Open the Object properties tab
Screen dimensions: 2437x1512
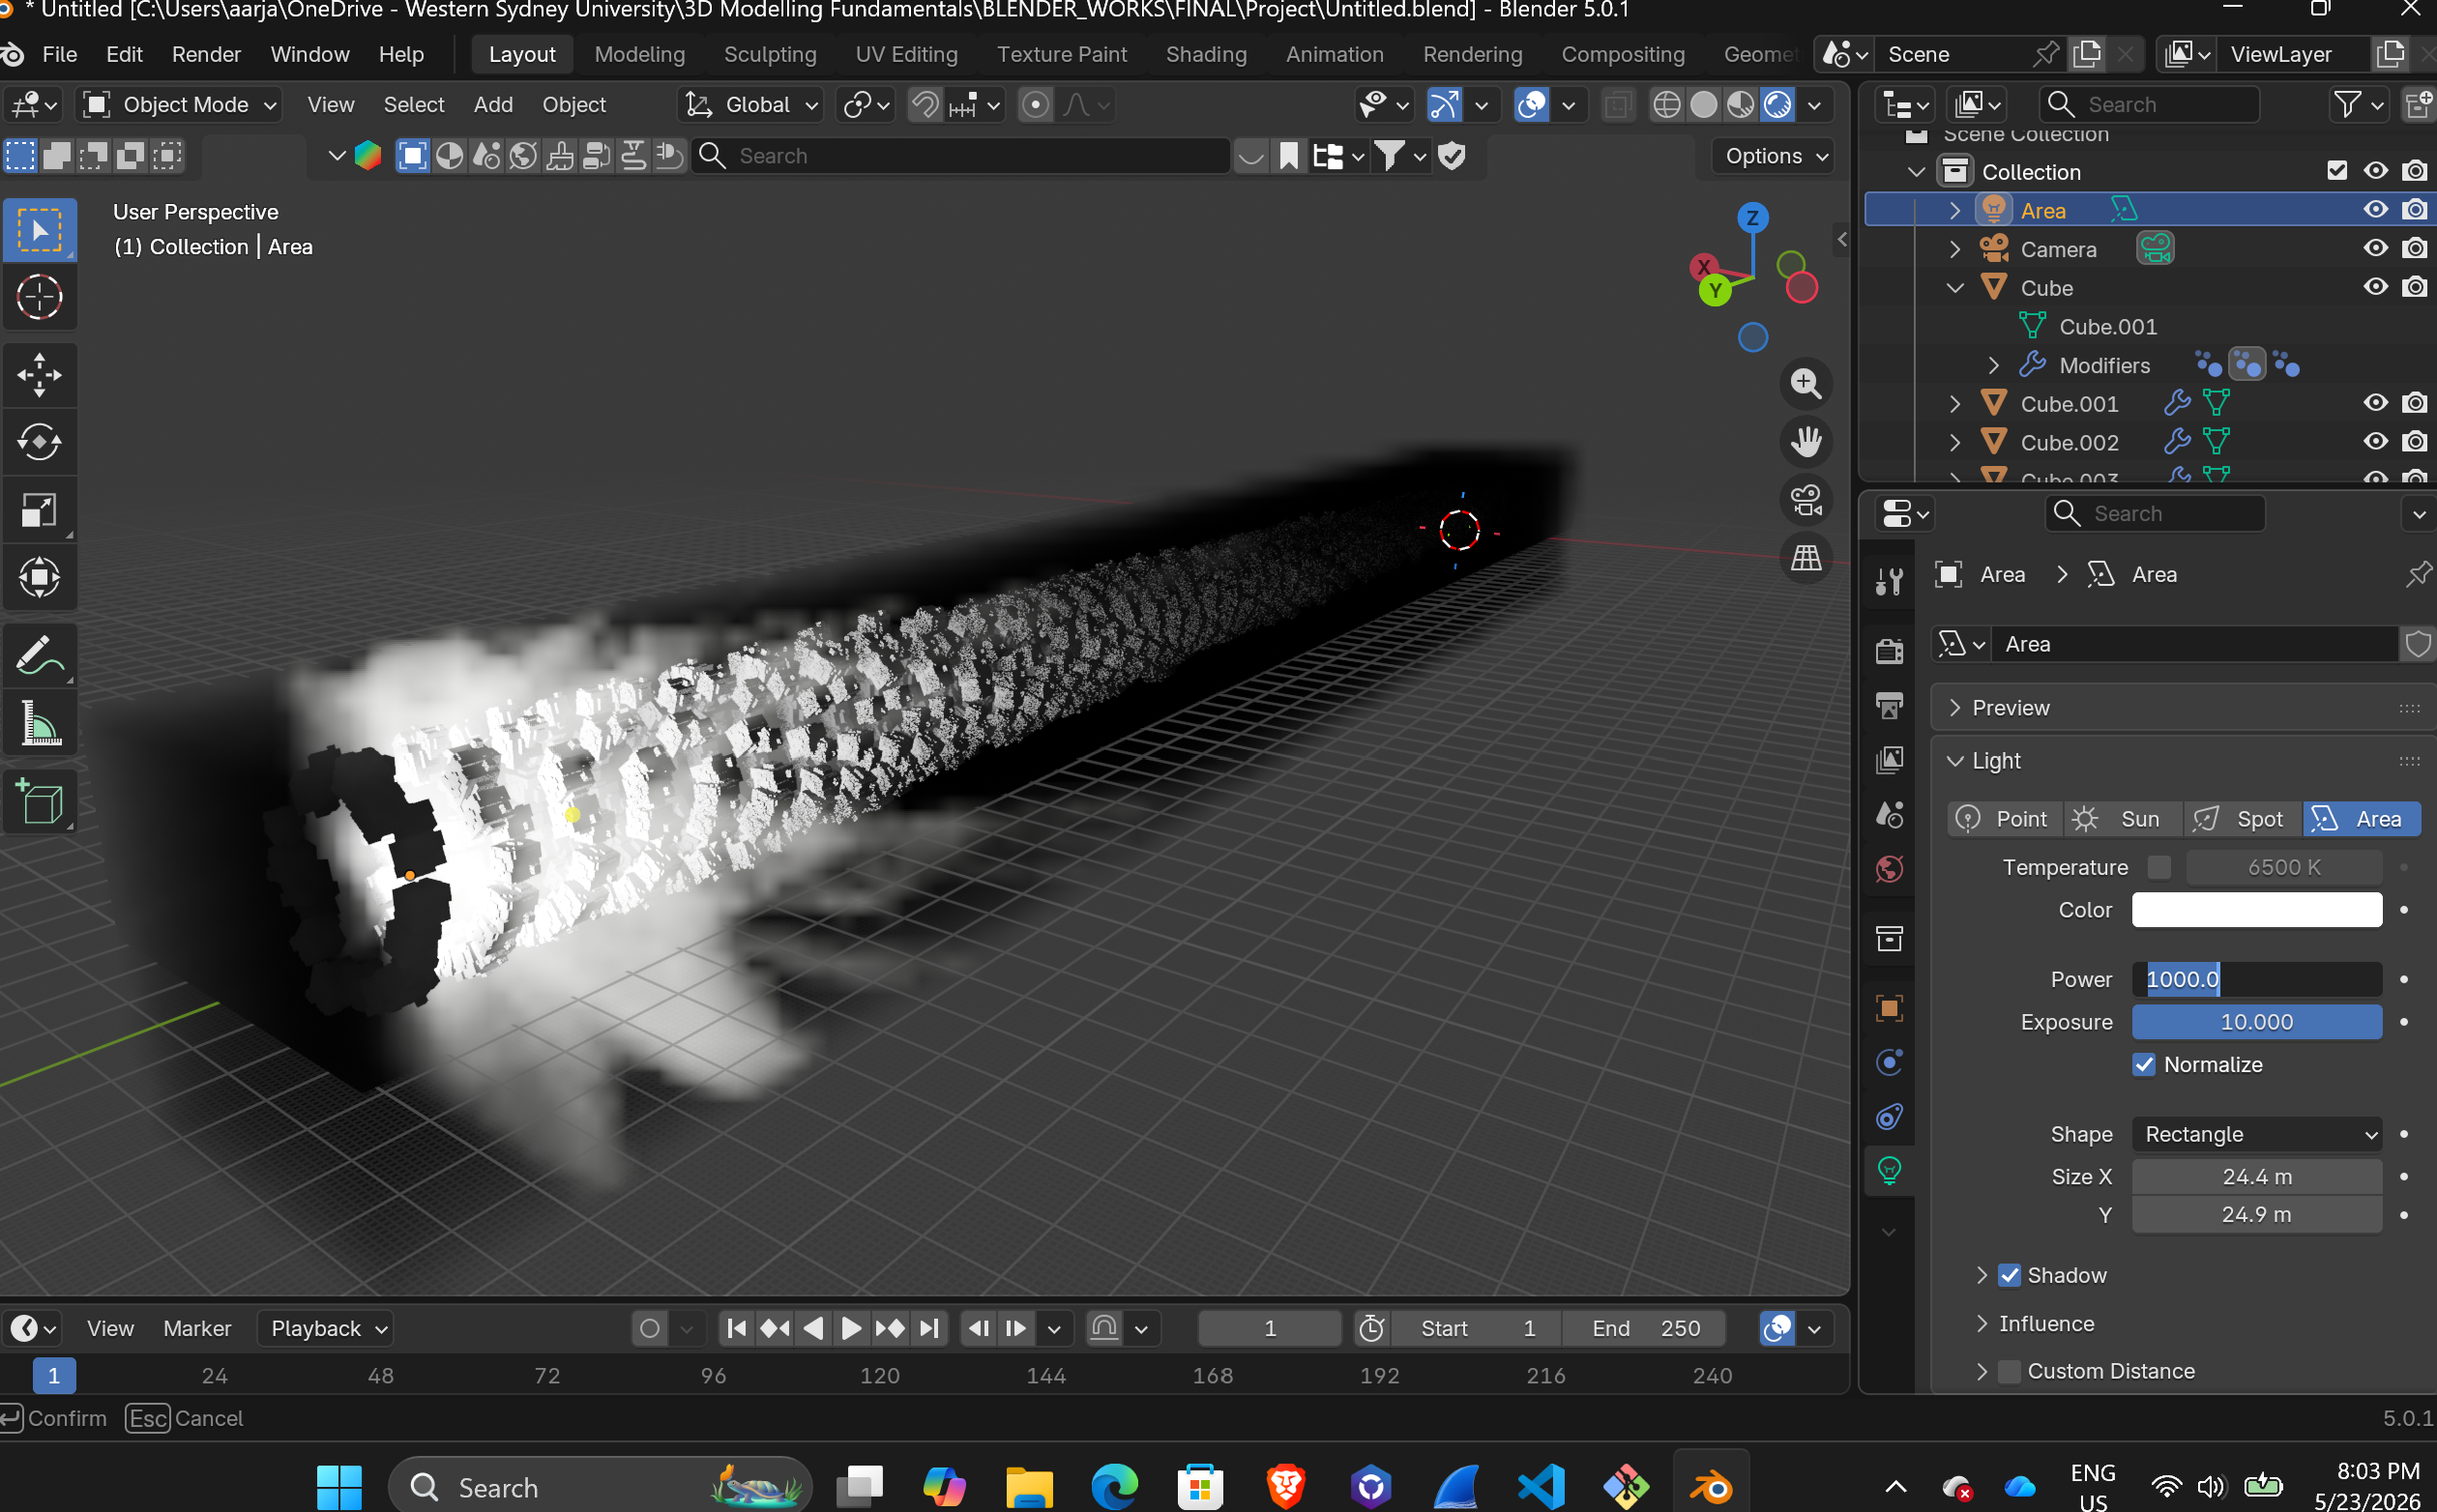pyautogui.click(x=1889, y=1008)
